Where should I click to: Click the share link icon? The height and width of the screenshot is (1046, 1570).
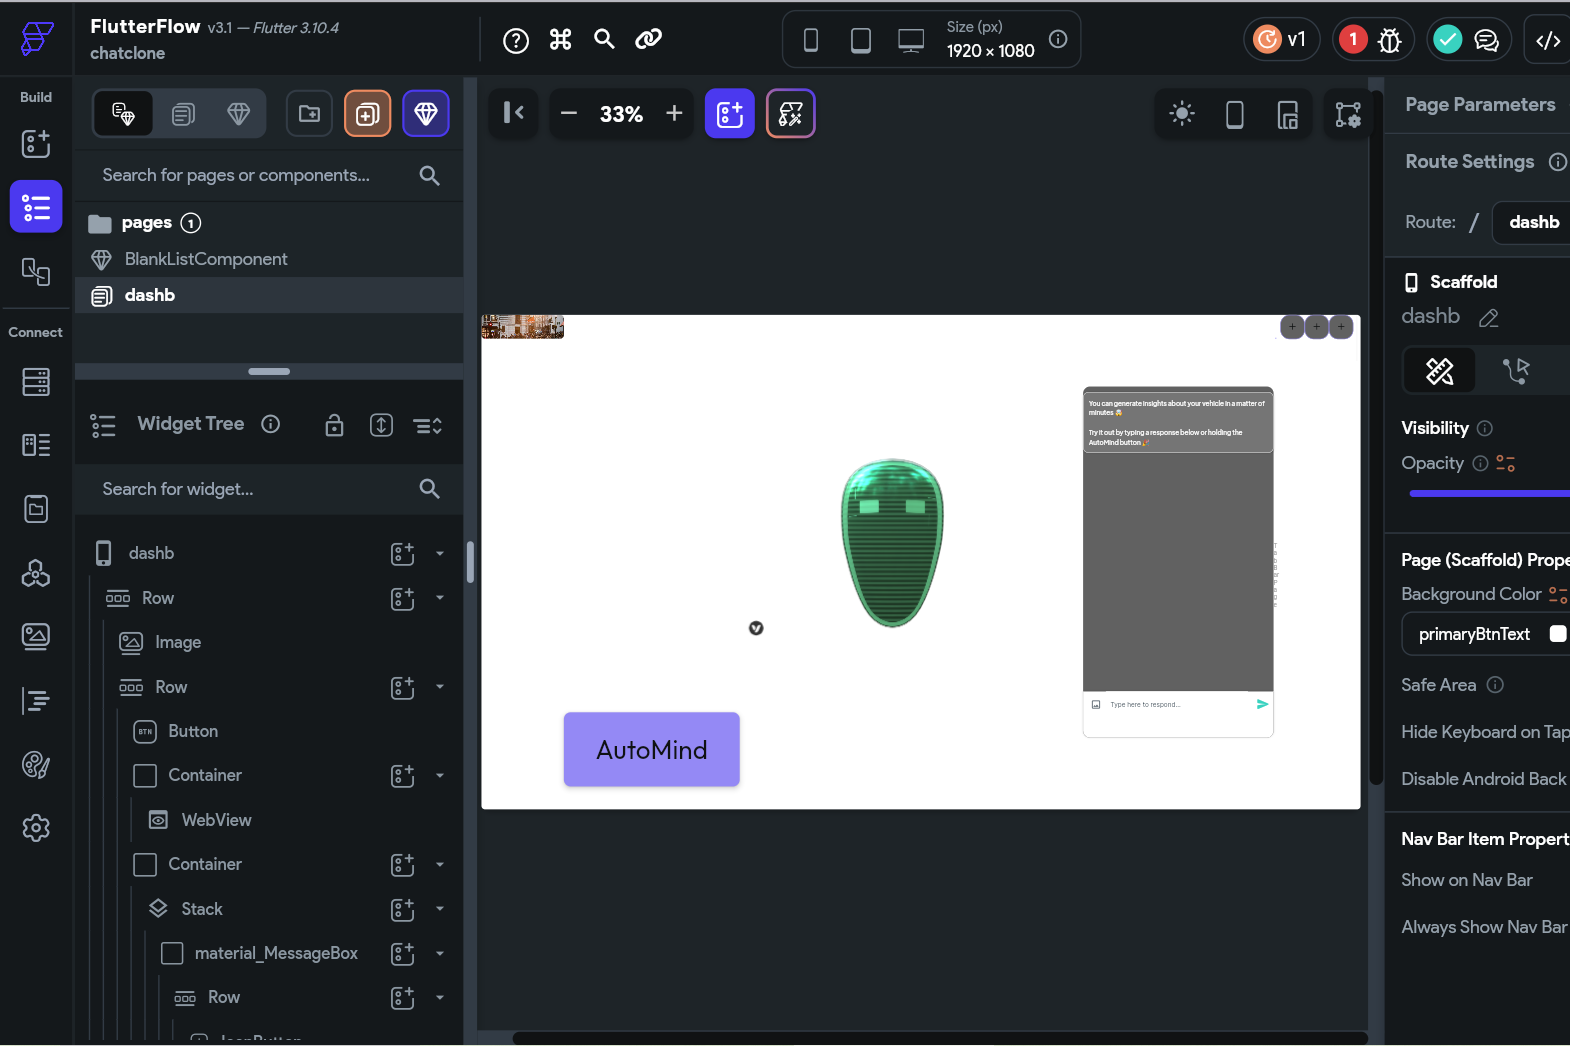(x=649, y=39)
